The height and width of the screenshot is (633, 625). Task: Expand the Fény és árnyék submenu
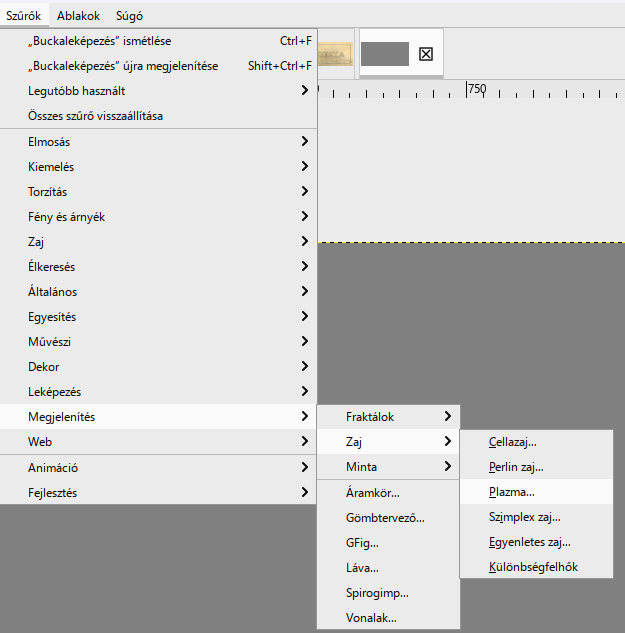pyautogui.click(x=158, y=217)
